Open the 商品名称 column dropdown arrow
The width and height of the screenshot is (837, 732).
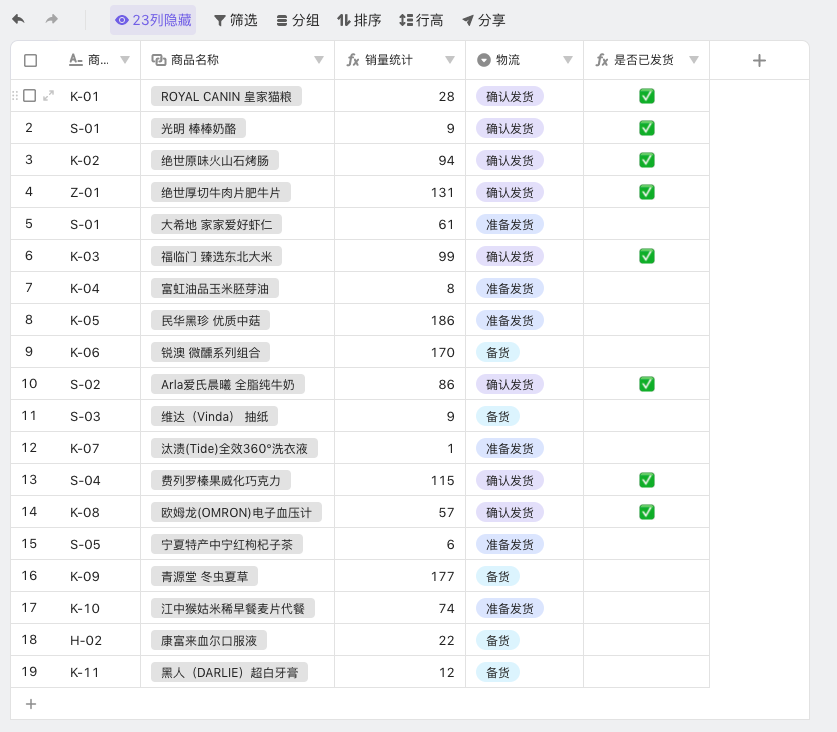(x=319, y=61)
